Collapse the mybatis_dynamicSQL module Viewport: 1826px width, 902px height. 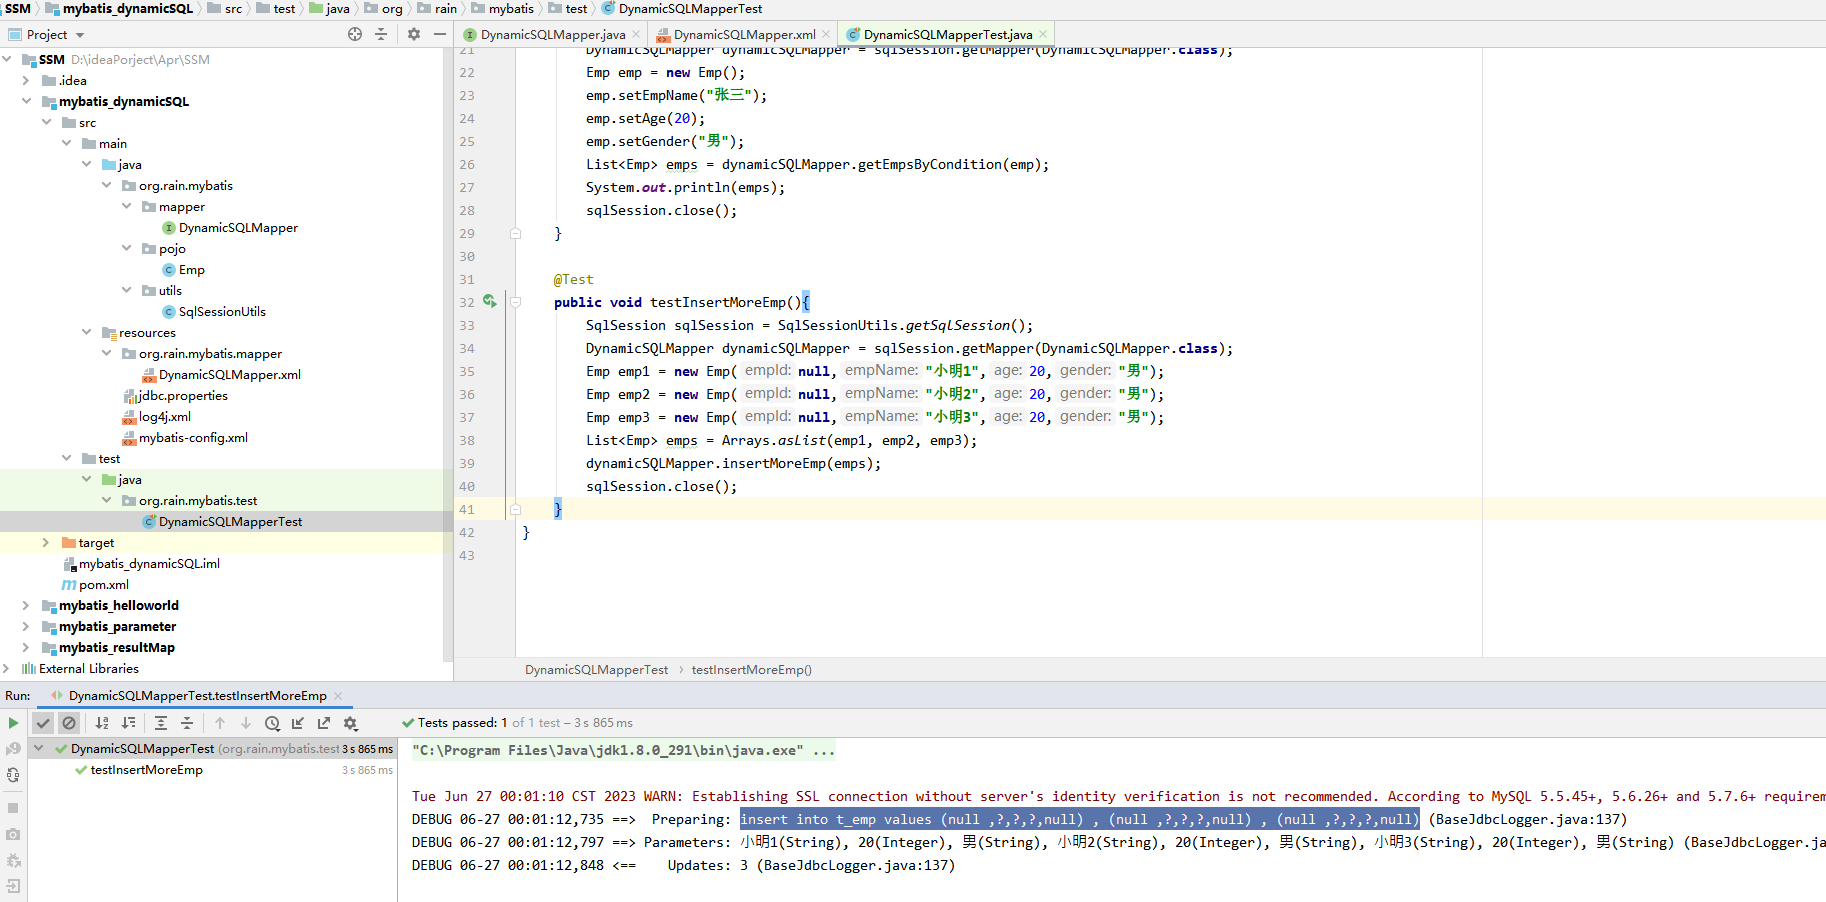pos(26,101)
